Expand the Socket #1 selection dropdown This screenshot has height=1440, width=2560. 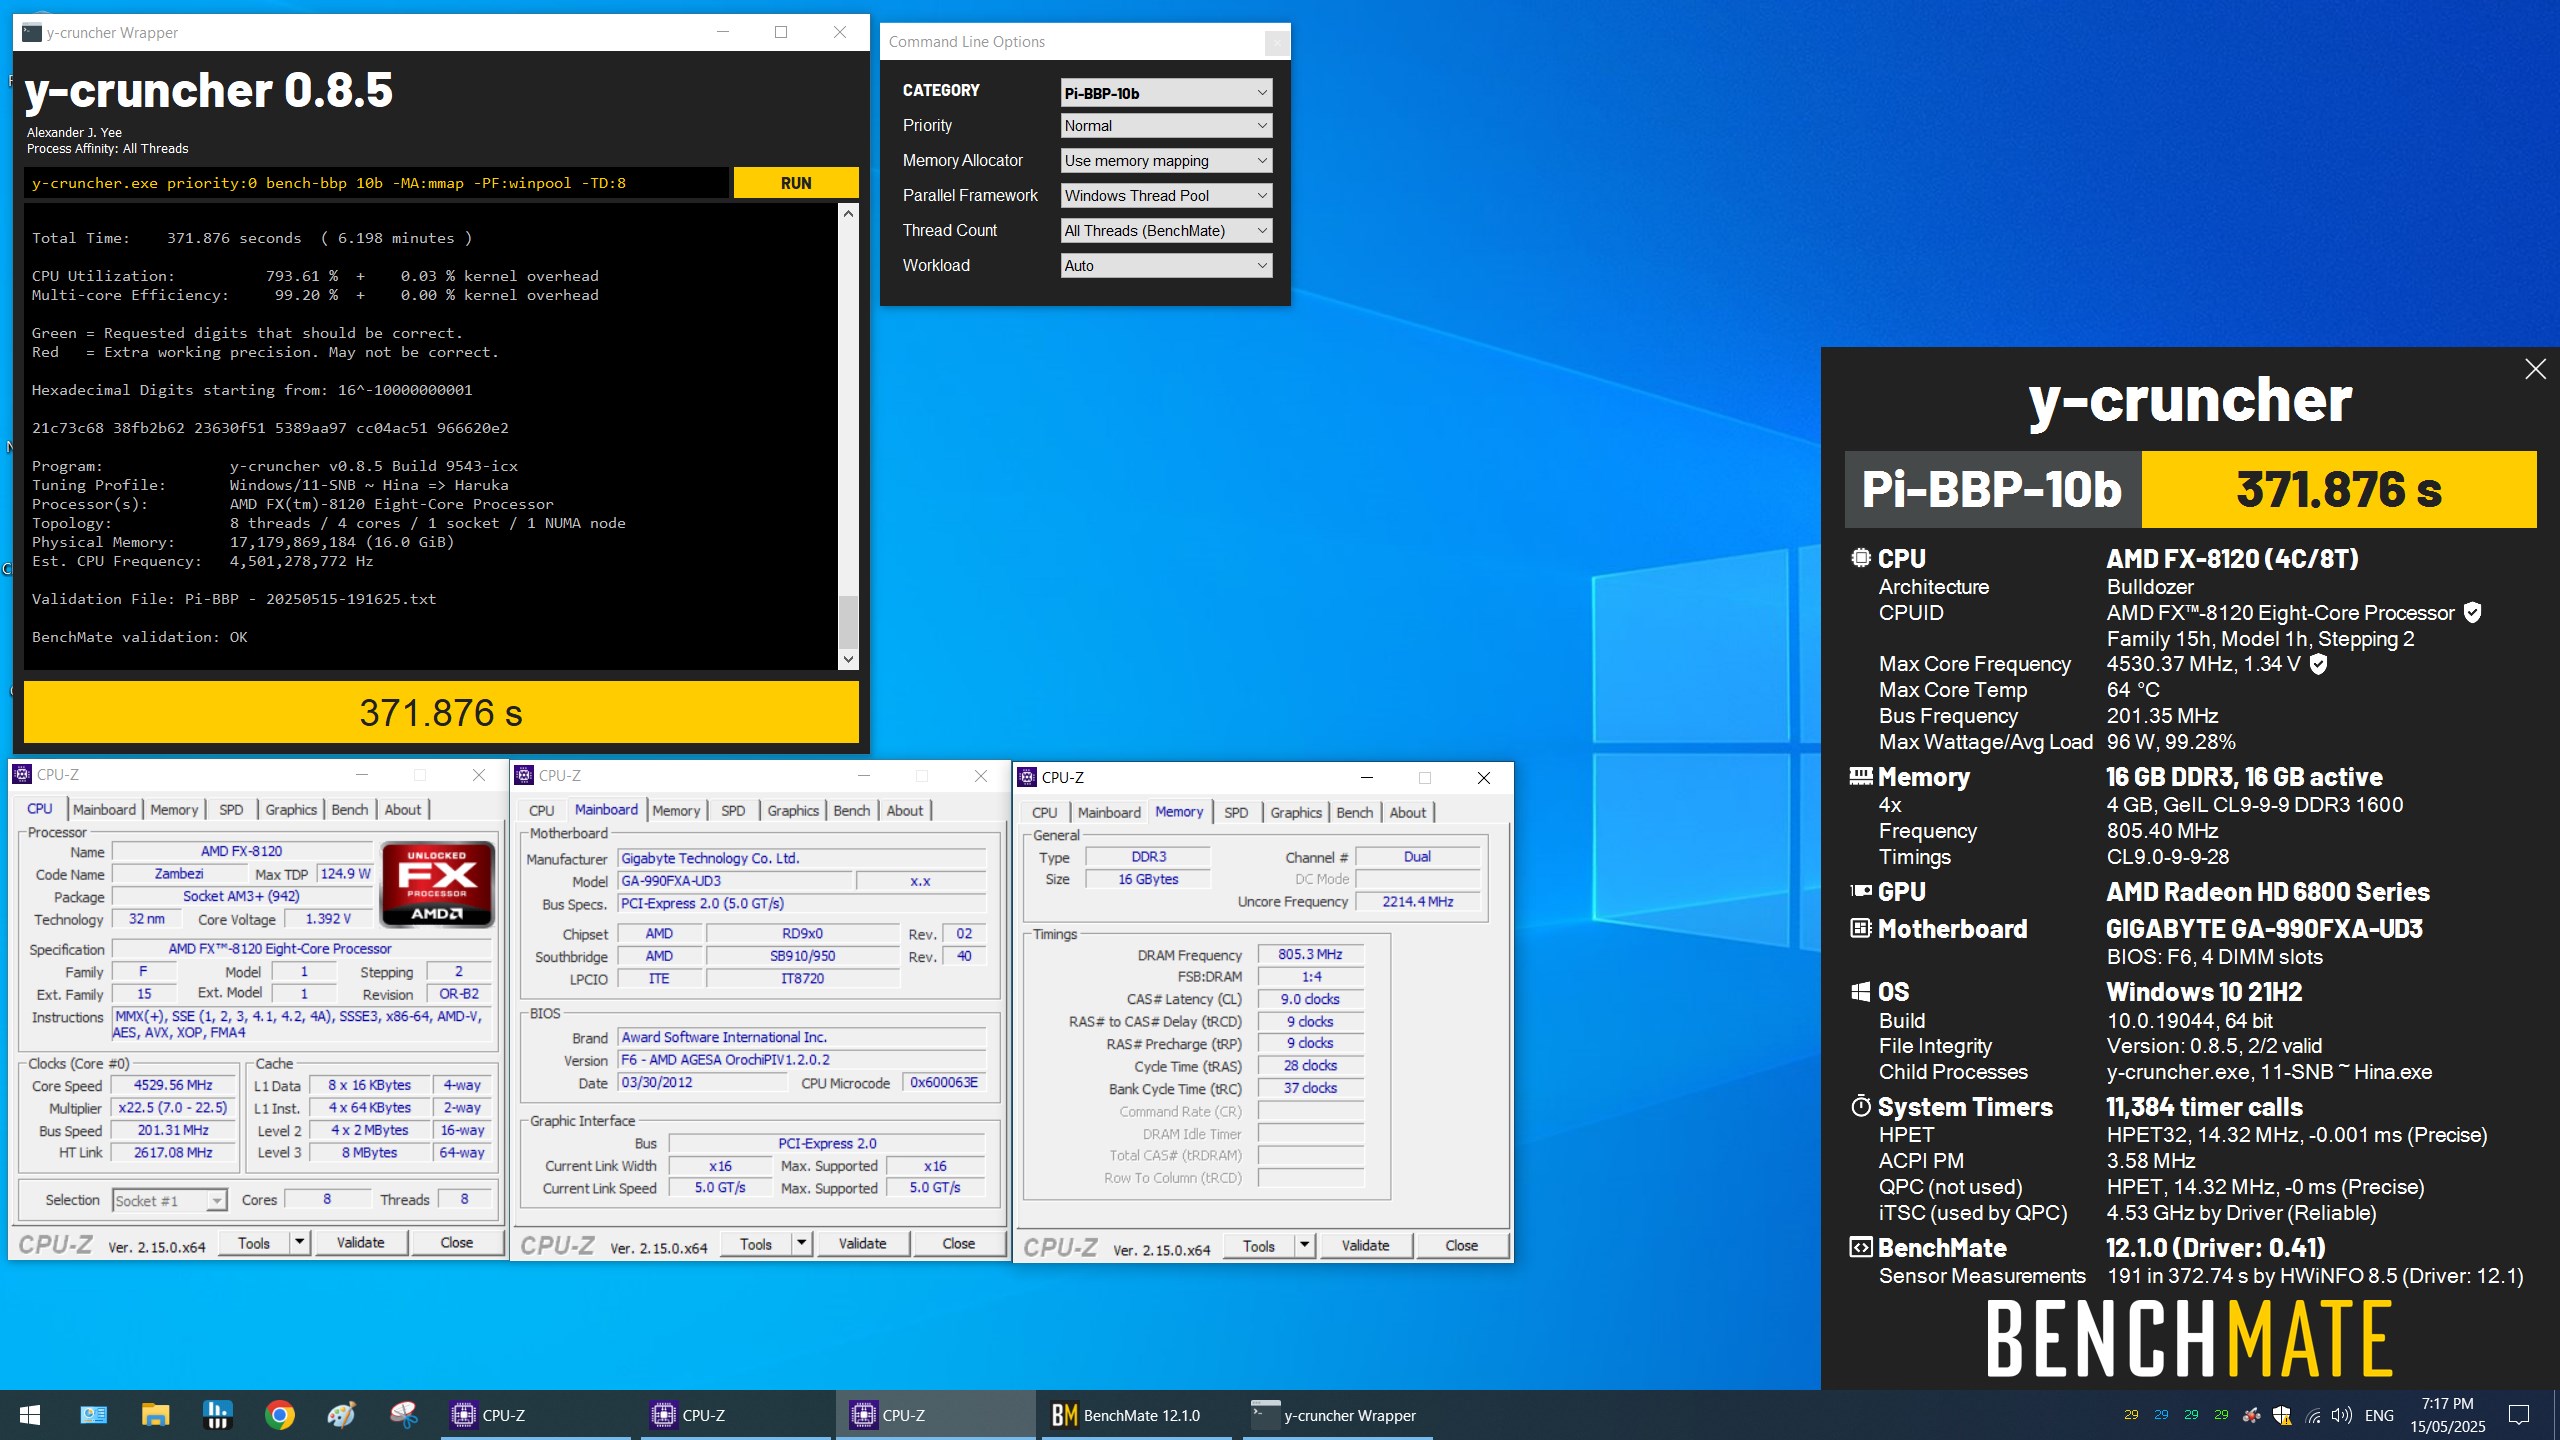(x=216, y=1200)
